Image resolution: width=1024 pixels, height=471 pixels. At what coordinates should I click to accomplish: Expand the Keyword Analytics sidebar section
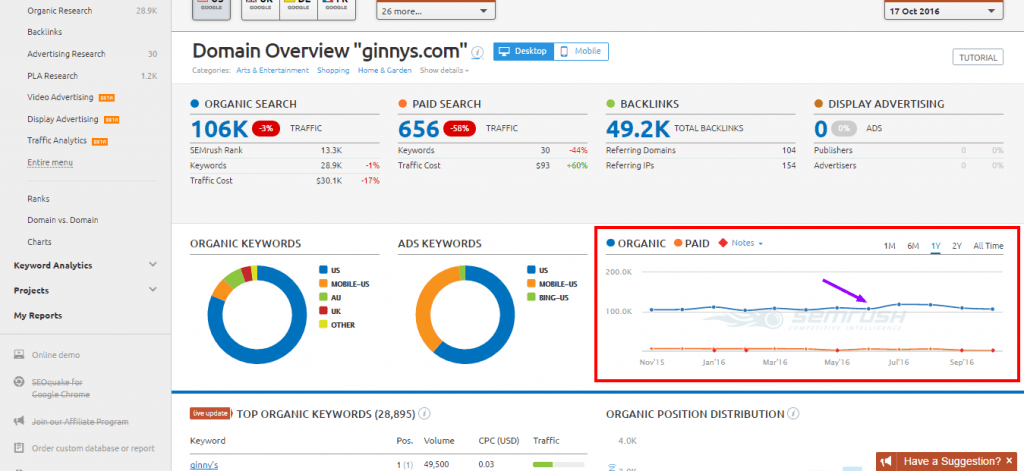point(152,265)
